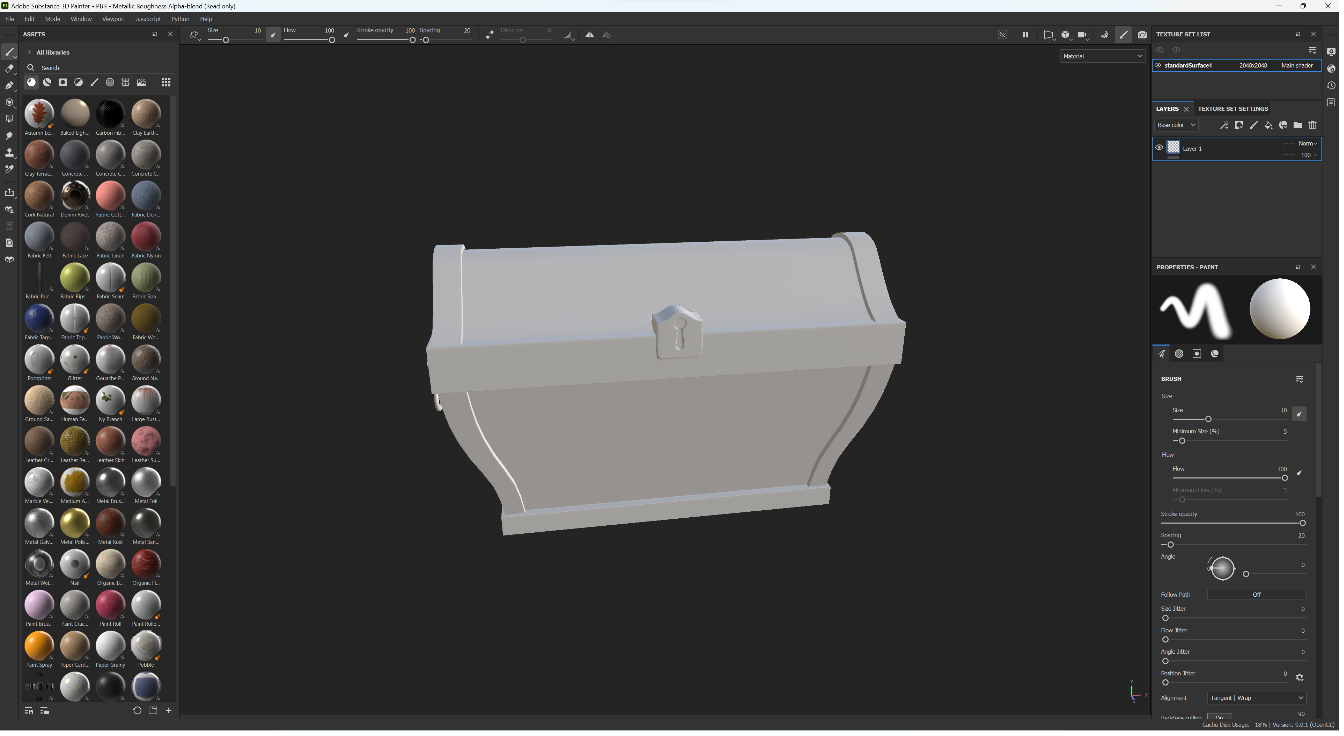Open Layer 1 opacity 100 dropdown
Viewport: 1344px width, 736px height.
[1307, 155]
